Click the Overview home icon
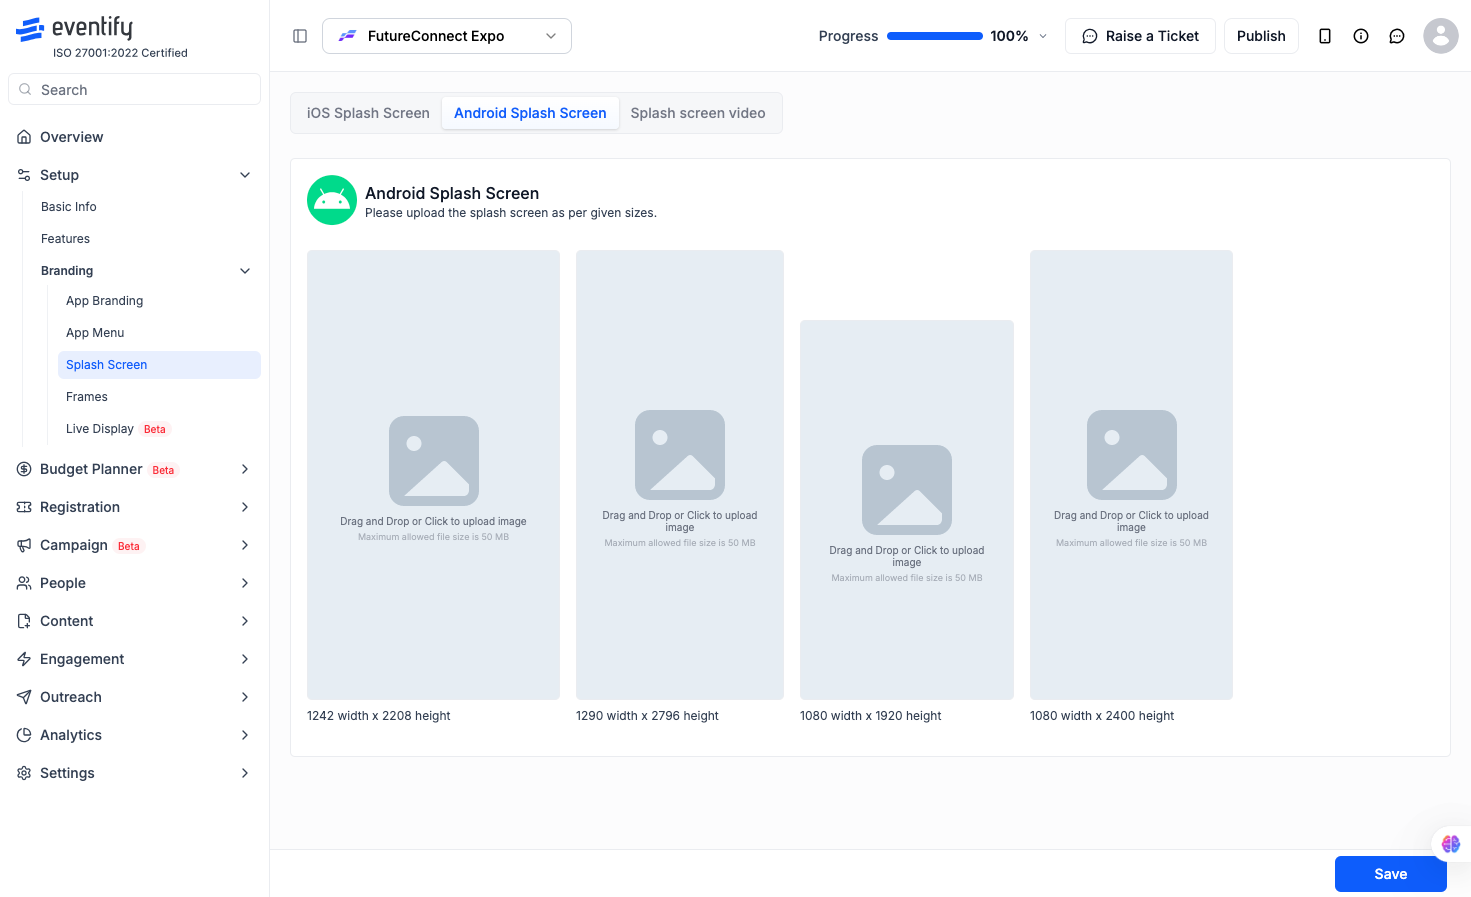Viewport: 1471px width, 897px height. point(24,137)
